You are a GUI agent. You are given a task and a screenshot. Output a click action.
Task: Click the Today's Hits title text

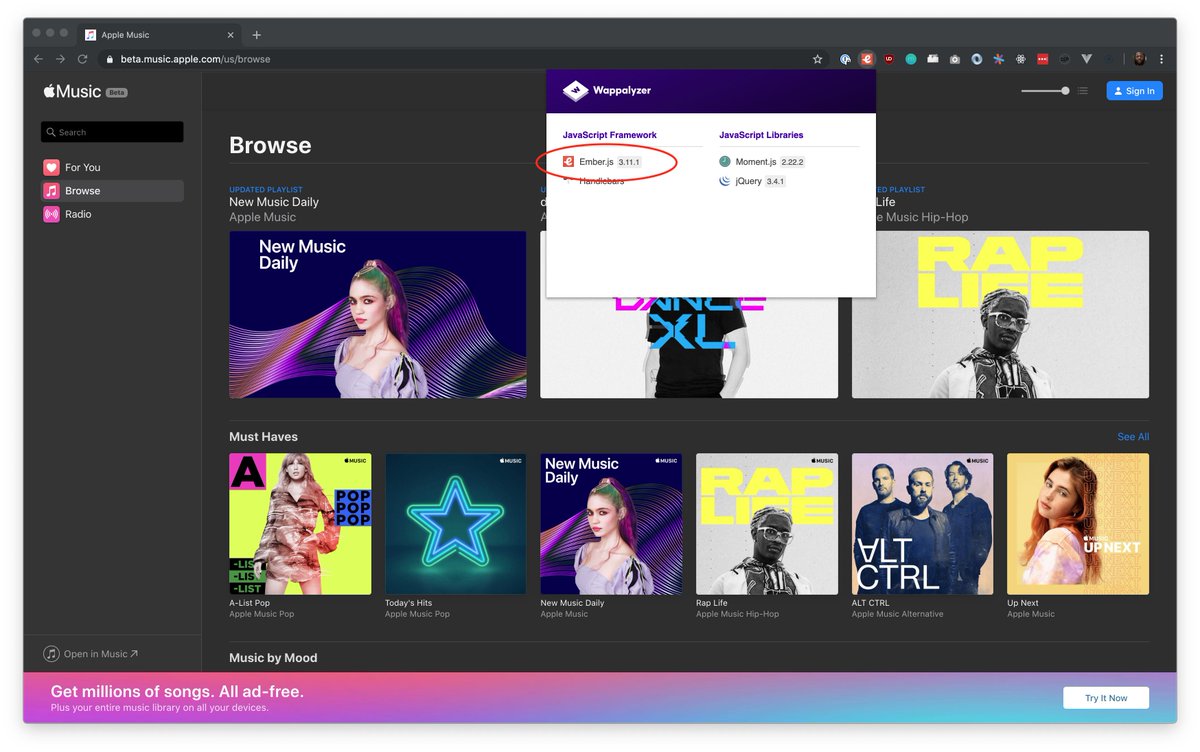tap(408, 603)
